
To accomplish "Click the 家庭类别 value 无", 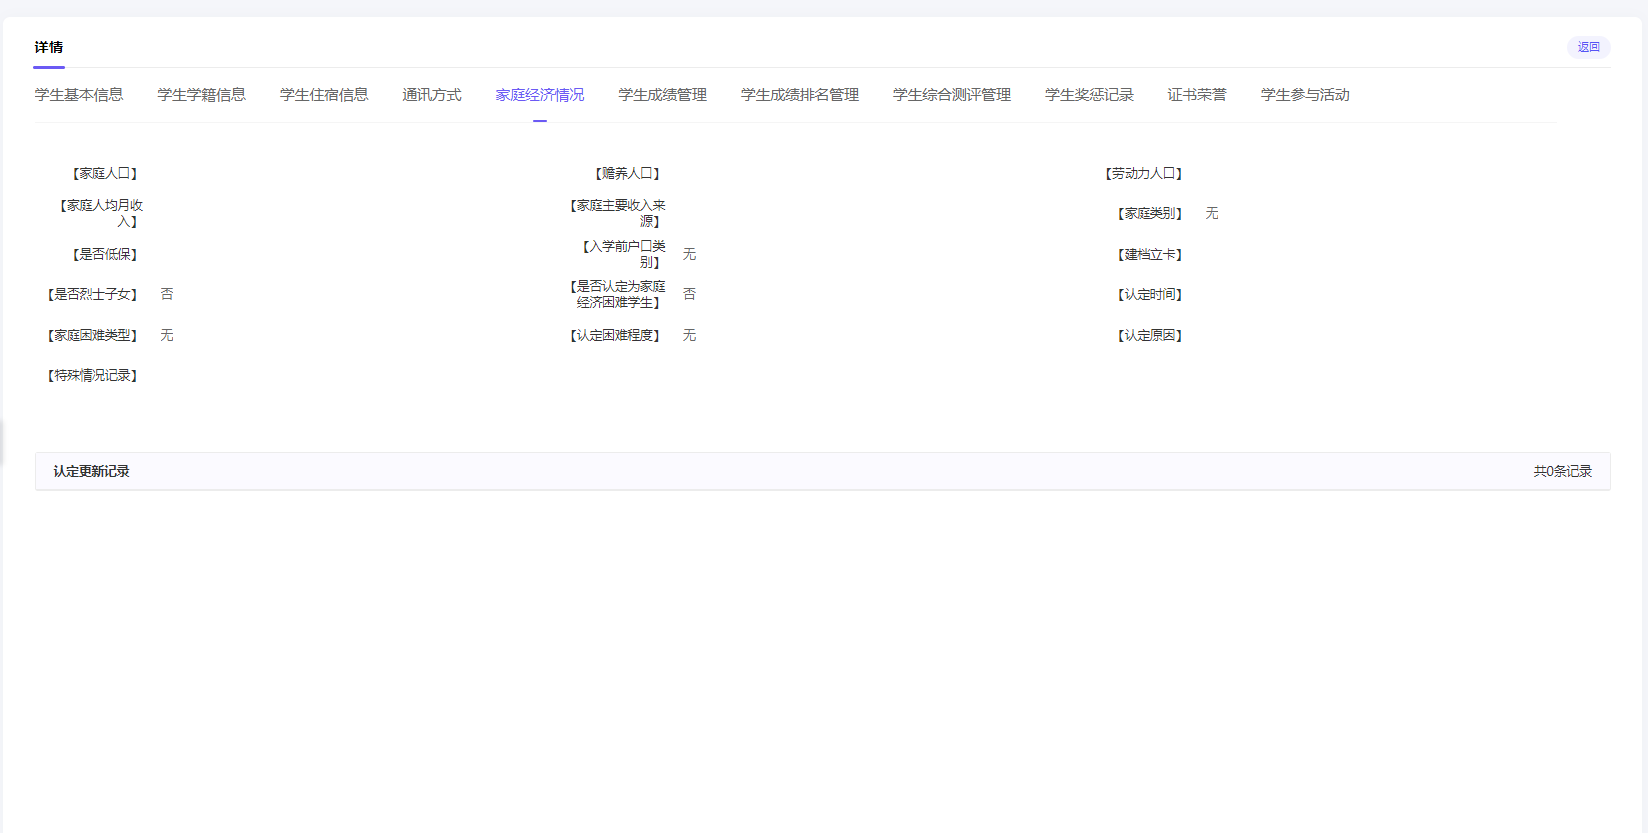I will [1212, 214].
